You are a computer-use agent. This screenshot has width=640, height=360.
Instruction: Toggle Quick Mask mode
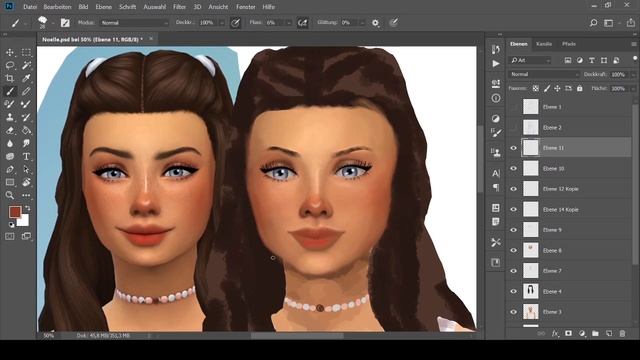[10, 236]
